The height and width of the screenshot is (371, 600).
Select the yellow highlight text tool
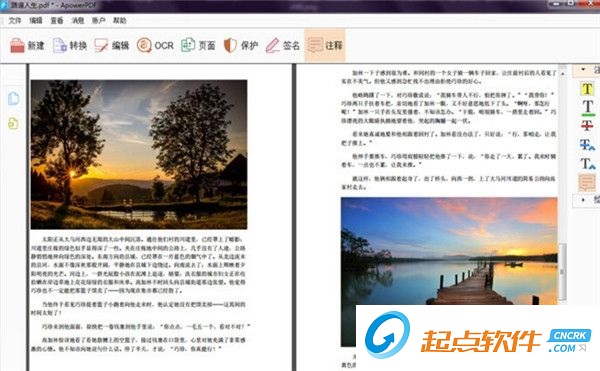point(587,89)
